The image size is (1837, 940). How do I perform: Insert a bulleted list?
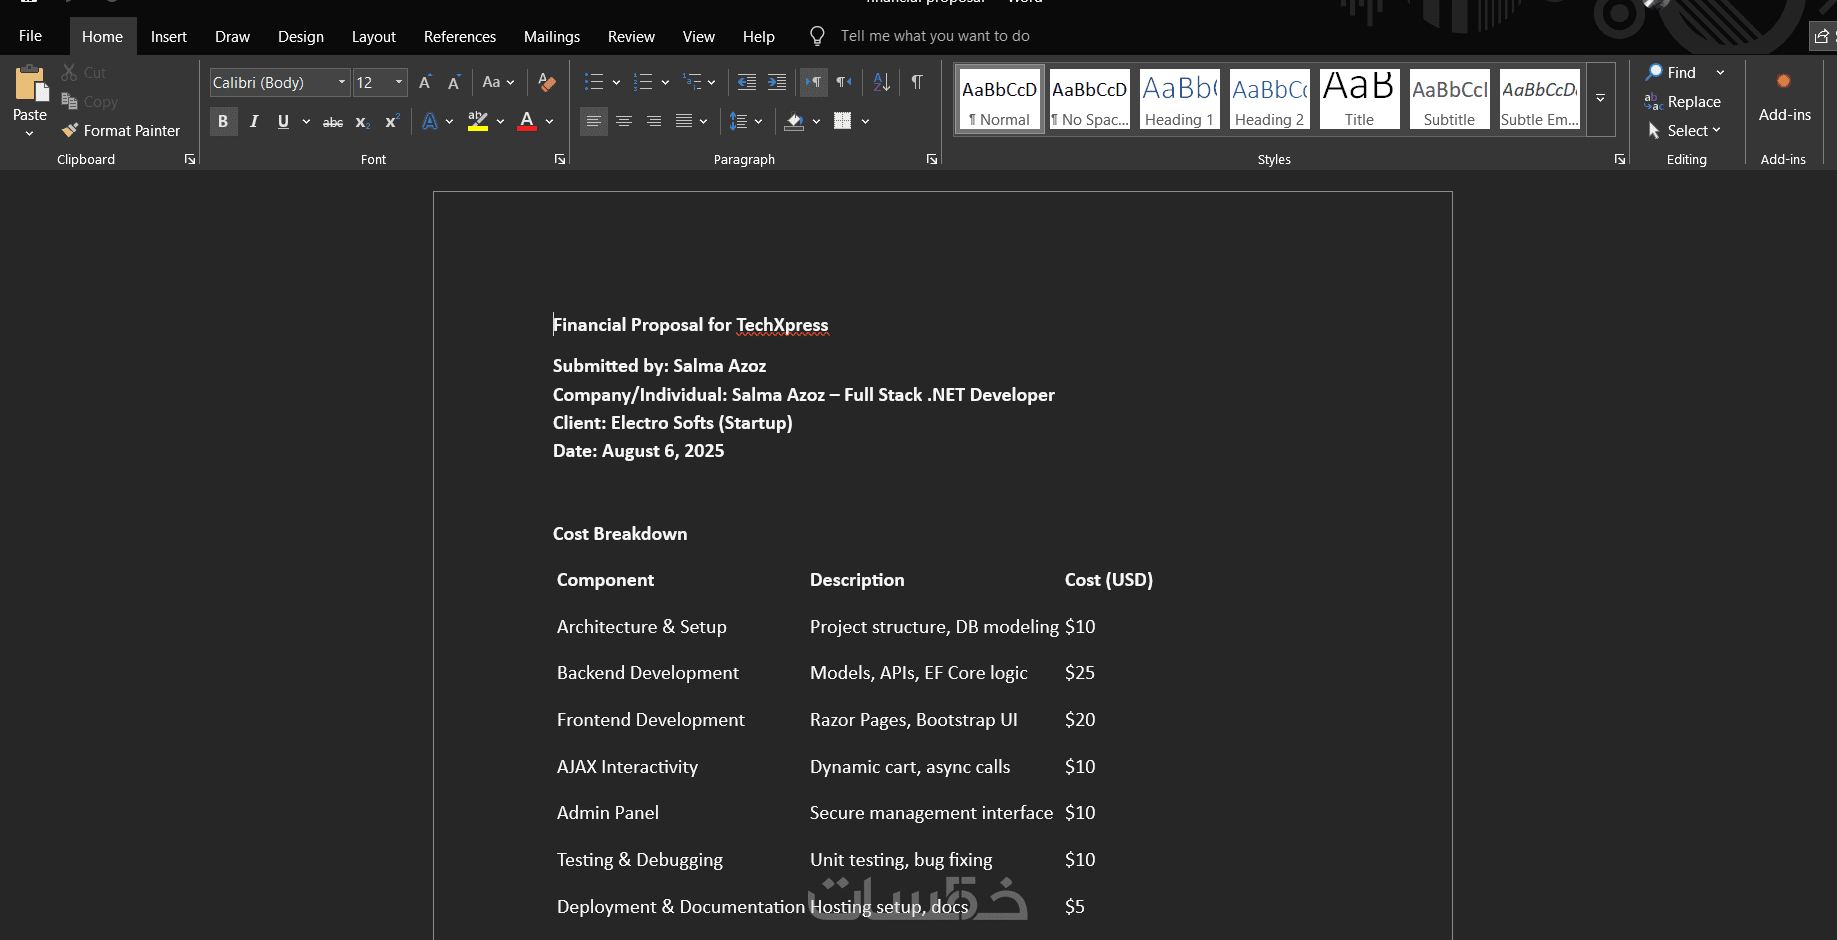click(x=594, y=82)
